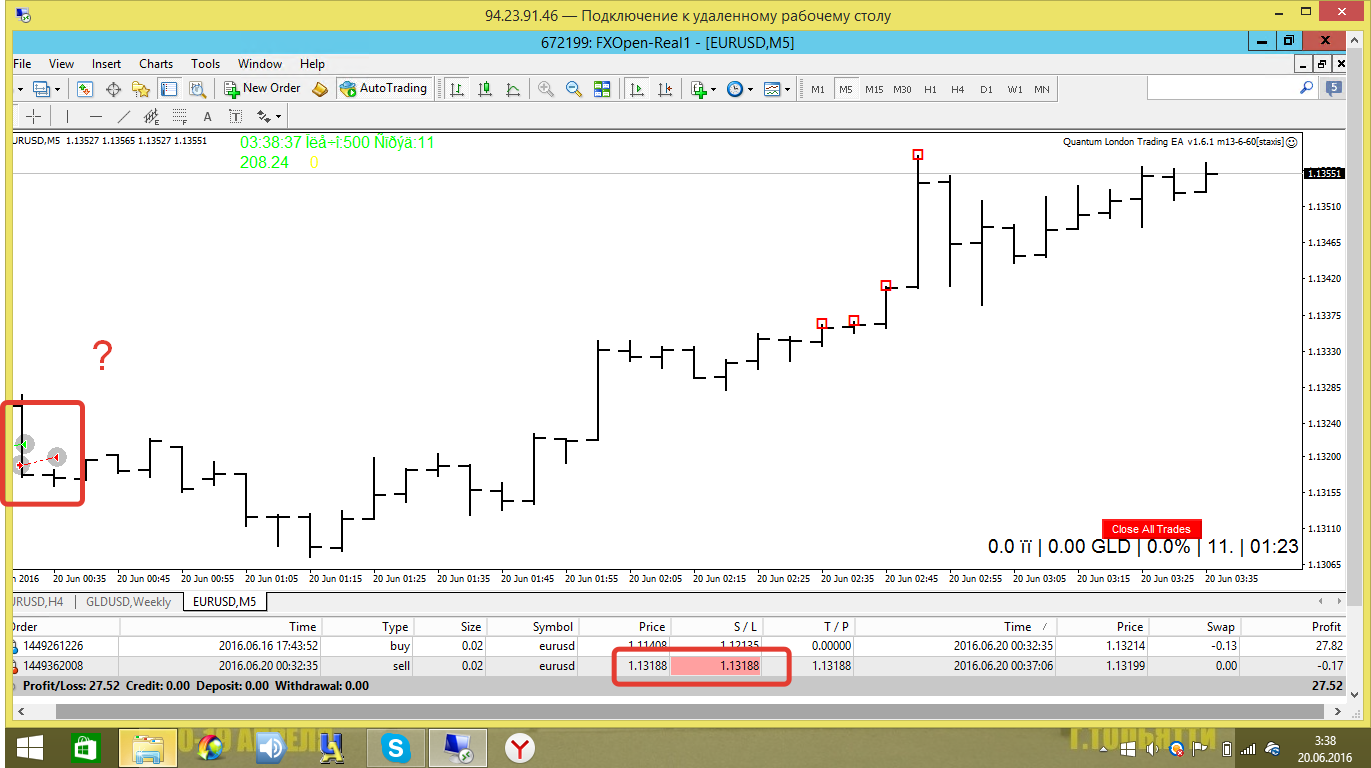
Task: Toggle the Terminal panel icon
Action: [x=169, y=89]
